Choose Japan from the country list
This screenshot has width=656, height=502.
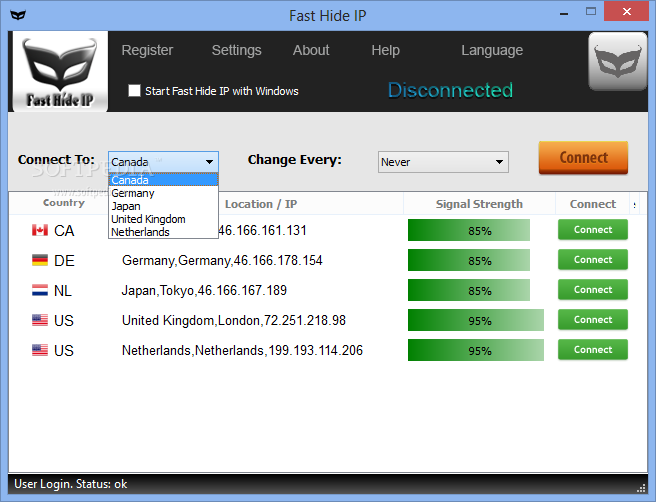163,206
